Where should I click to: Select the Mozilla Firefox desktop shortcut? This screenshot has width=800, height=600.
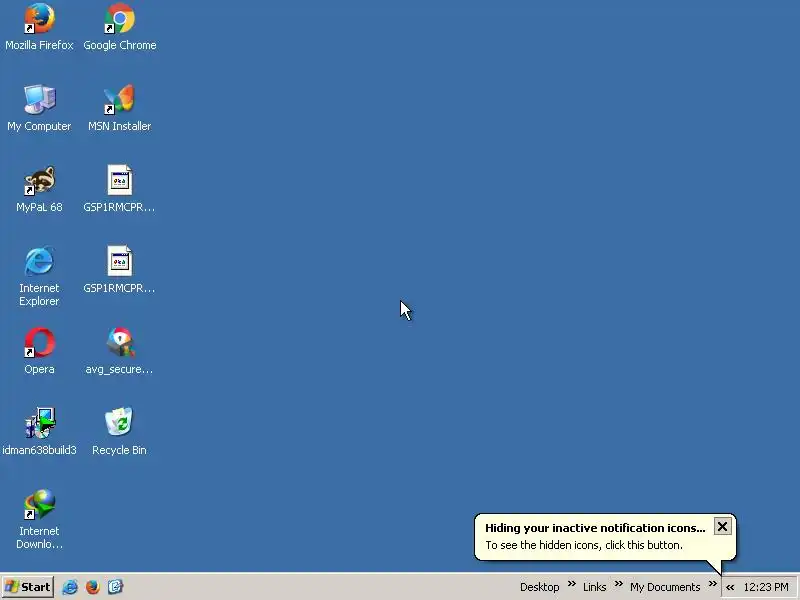39,27
